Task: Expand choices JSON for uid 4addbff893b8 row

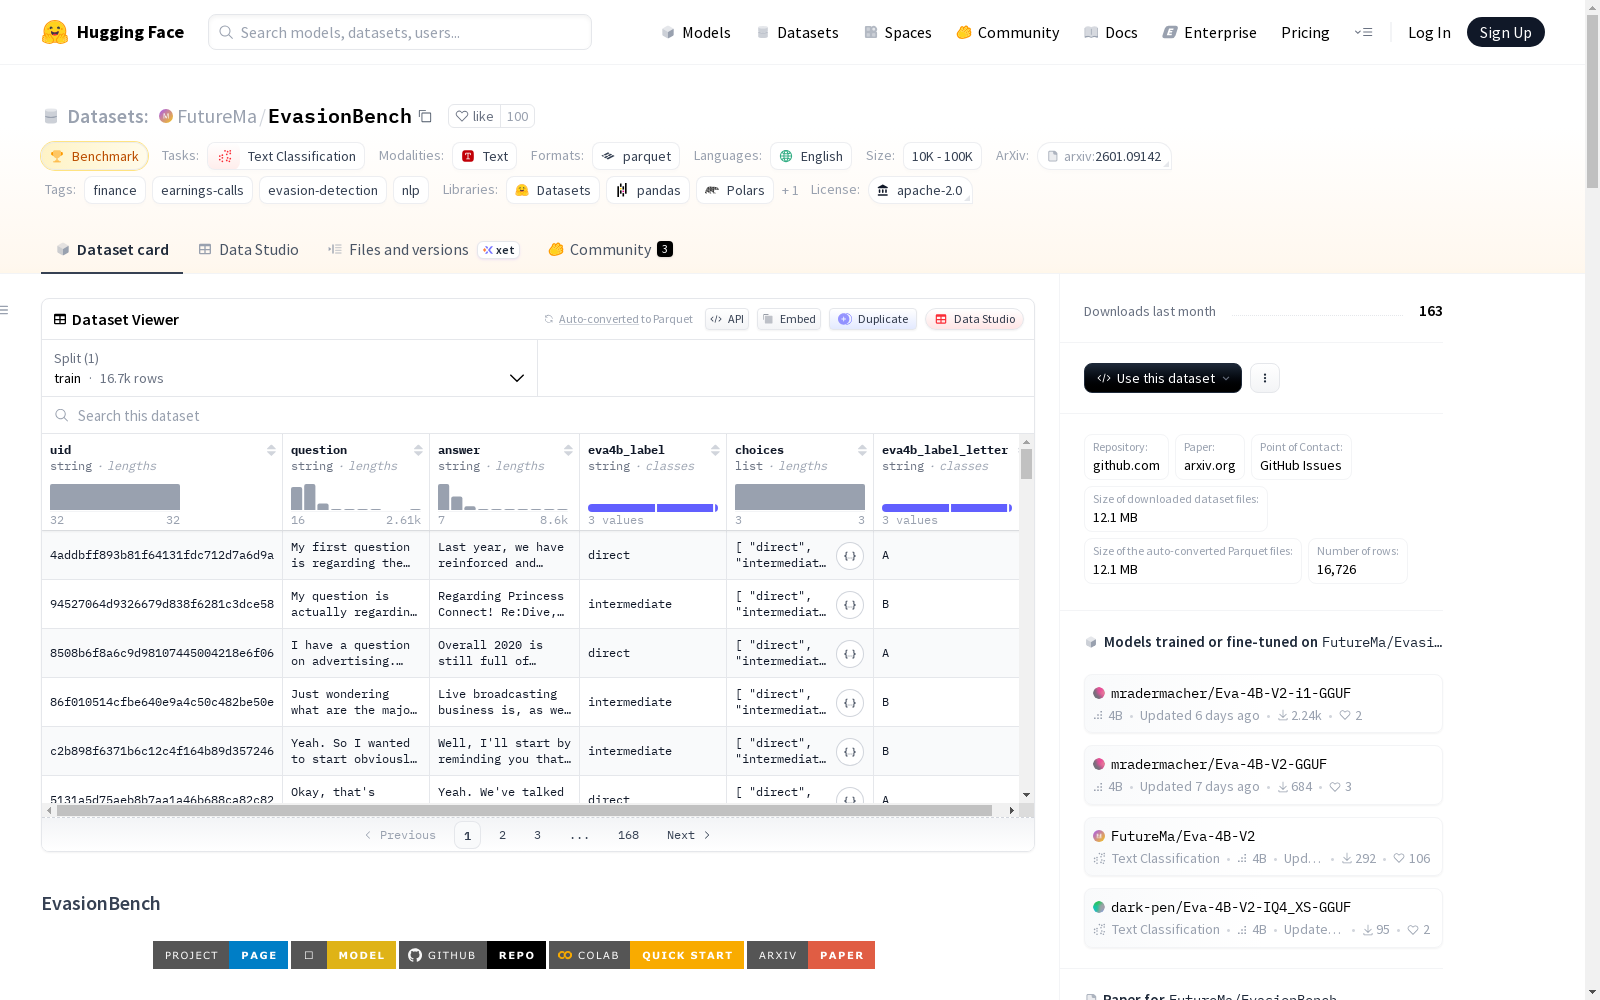Action: click(x=850, y=556)
